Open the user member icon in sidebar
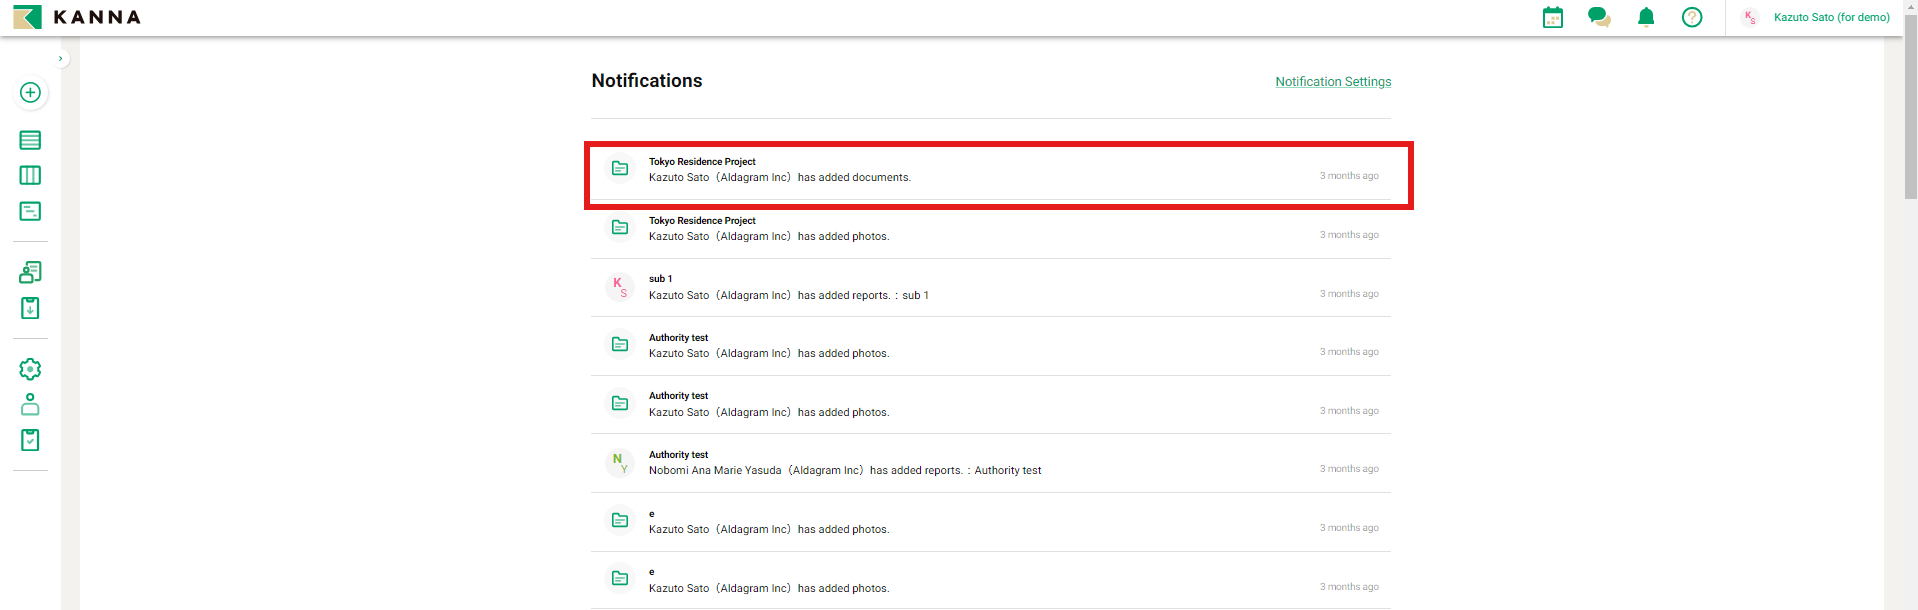The image size is (1918, 610). [x=30, y=404]
